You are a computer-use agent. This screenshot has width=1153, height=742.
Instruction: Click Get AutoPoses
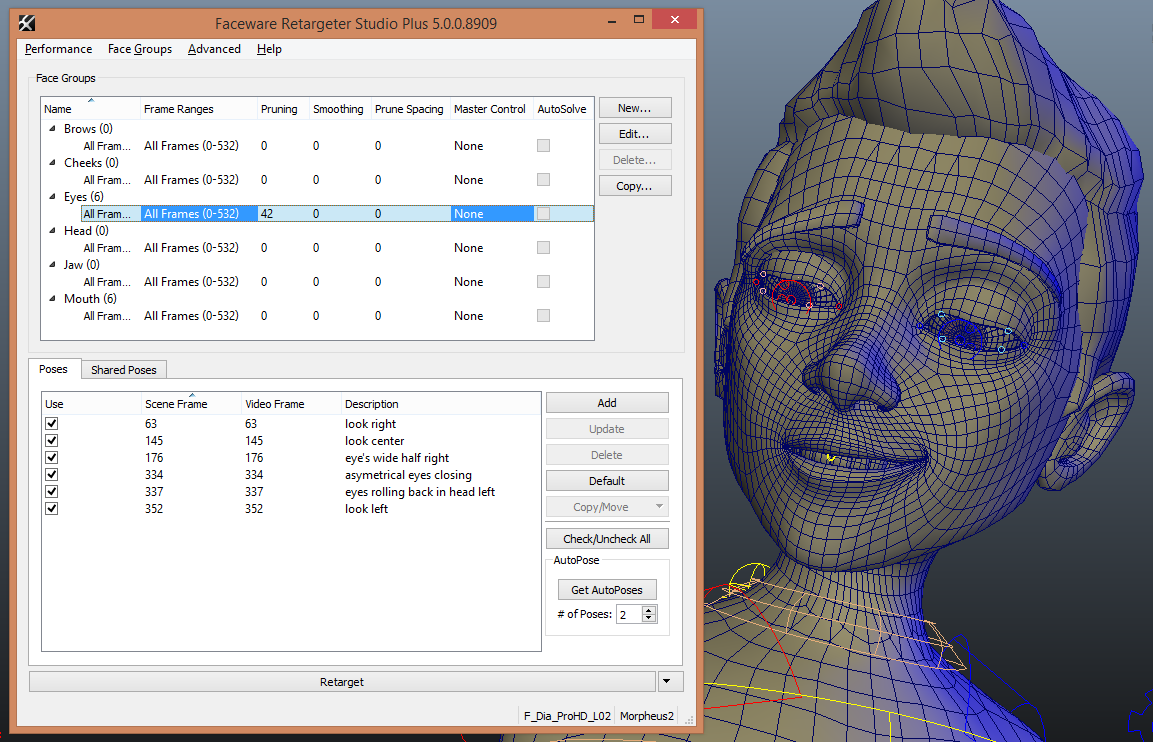click(x=607, y=589)
